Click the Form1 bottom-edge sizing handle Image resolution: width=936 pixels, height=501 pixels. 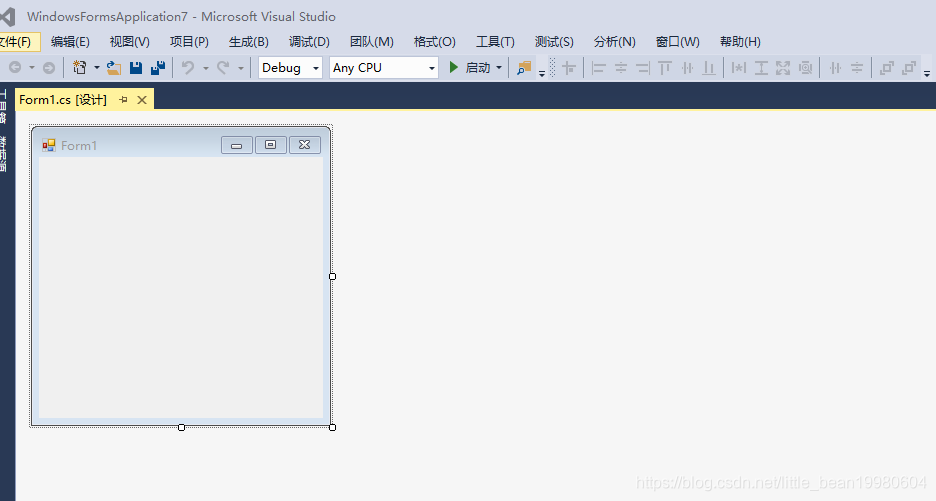click(x=181, y=428)
